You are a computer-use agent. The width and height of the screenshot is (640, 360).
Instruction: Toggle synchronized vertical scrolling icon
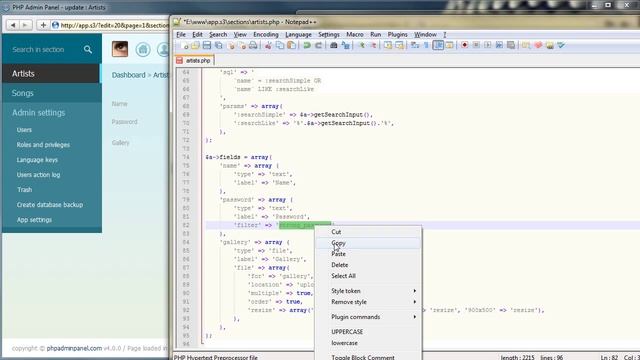pyautogui.click(x=388, y=45)
